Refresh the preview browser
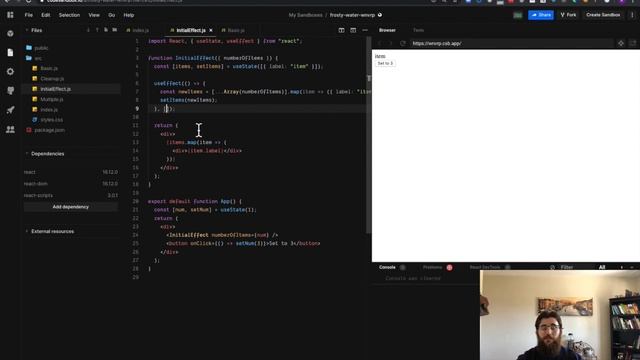Image resolution: width=640 pixels, height=360 pixels. pyautogui.click(x=403, y=43)
